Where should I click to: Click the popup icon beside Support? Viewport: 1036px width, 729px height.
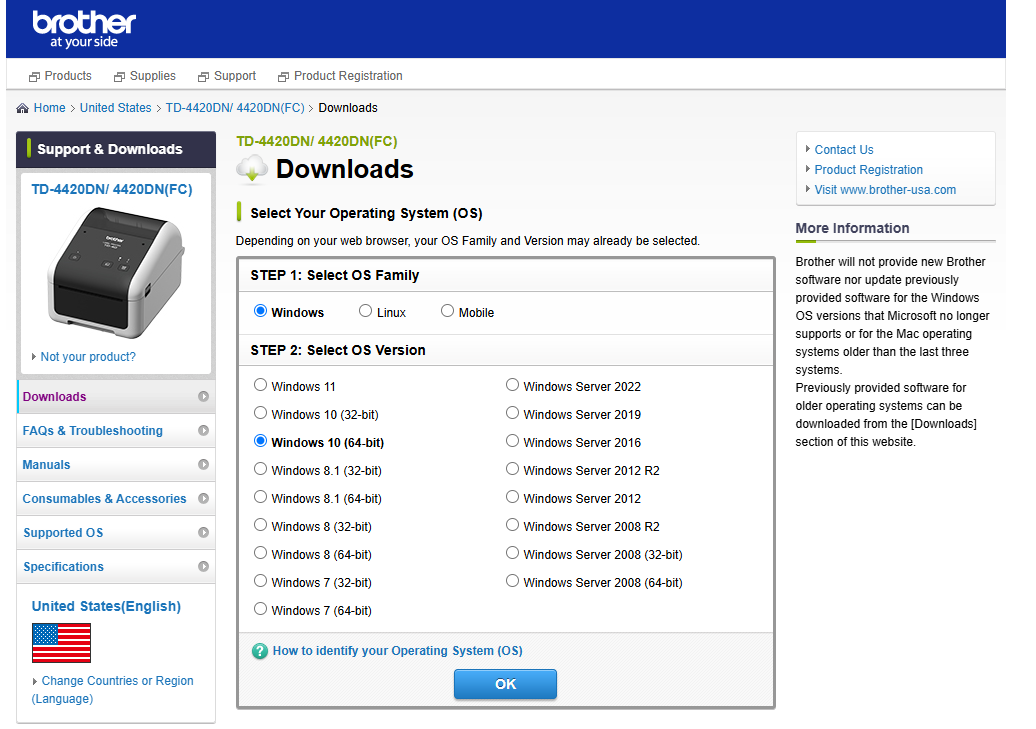[204, 77]
